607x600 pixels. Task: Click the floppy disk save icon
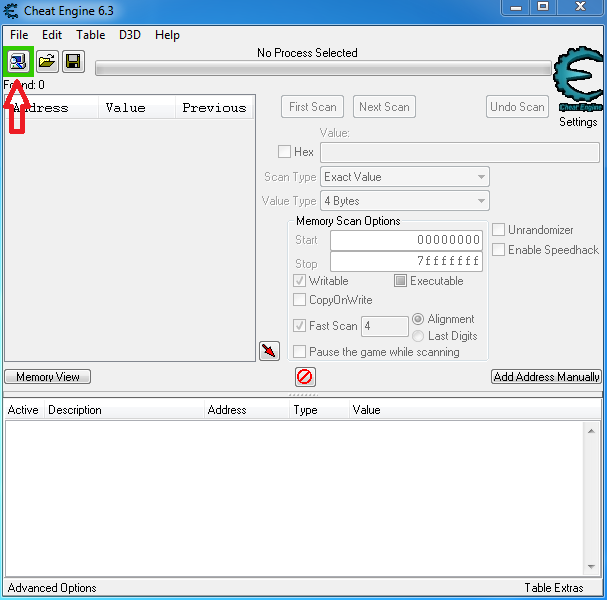click(73, 61)
